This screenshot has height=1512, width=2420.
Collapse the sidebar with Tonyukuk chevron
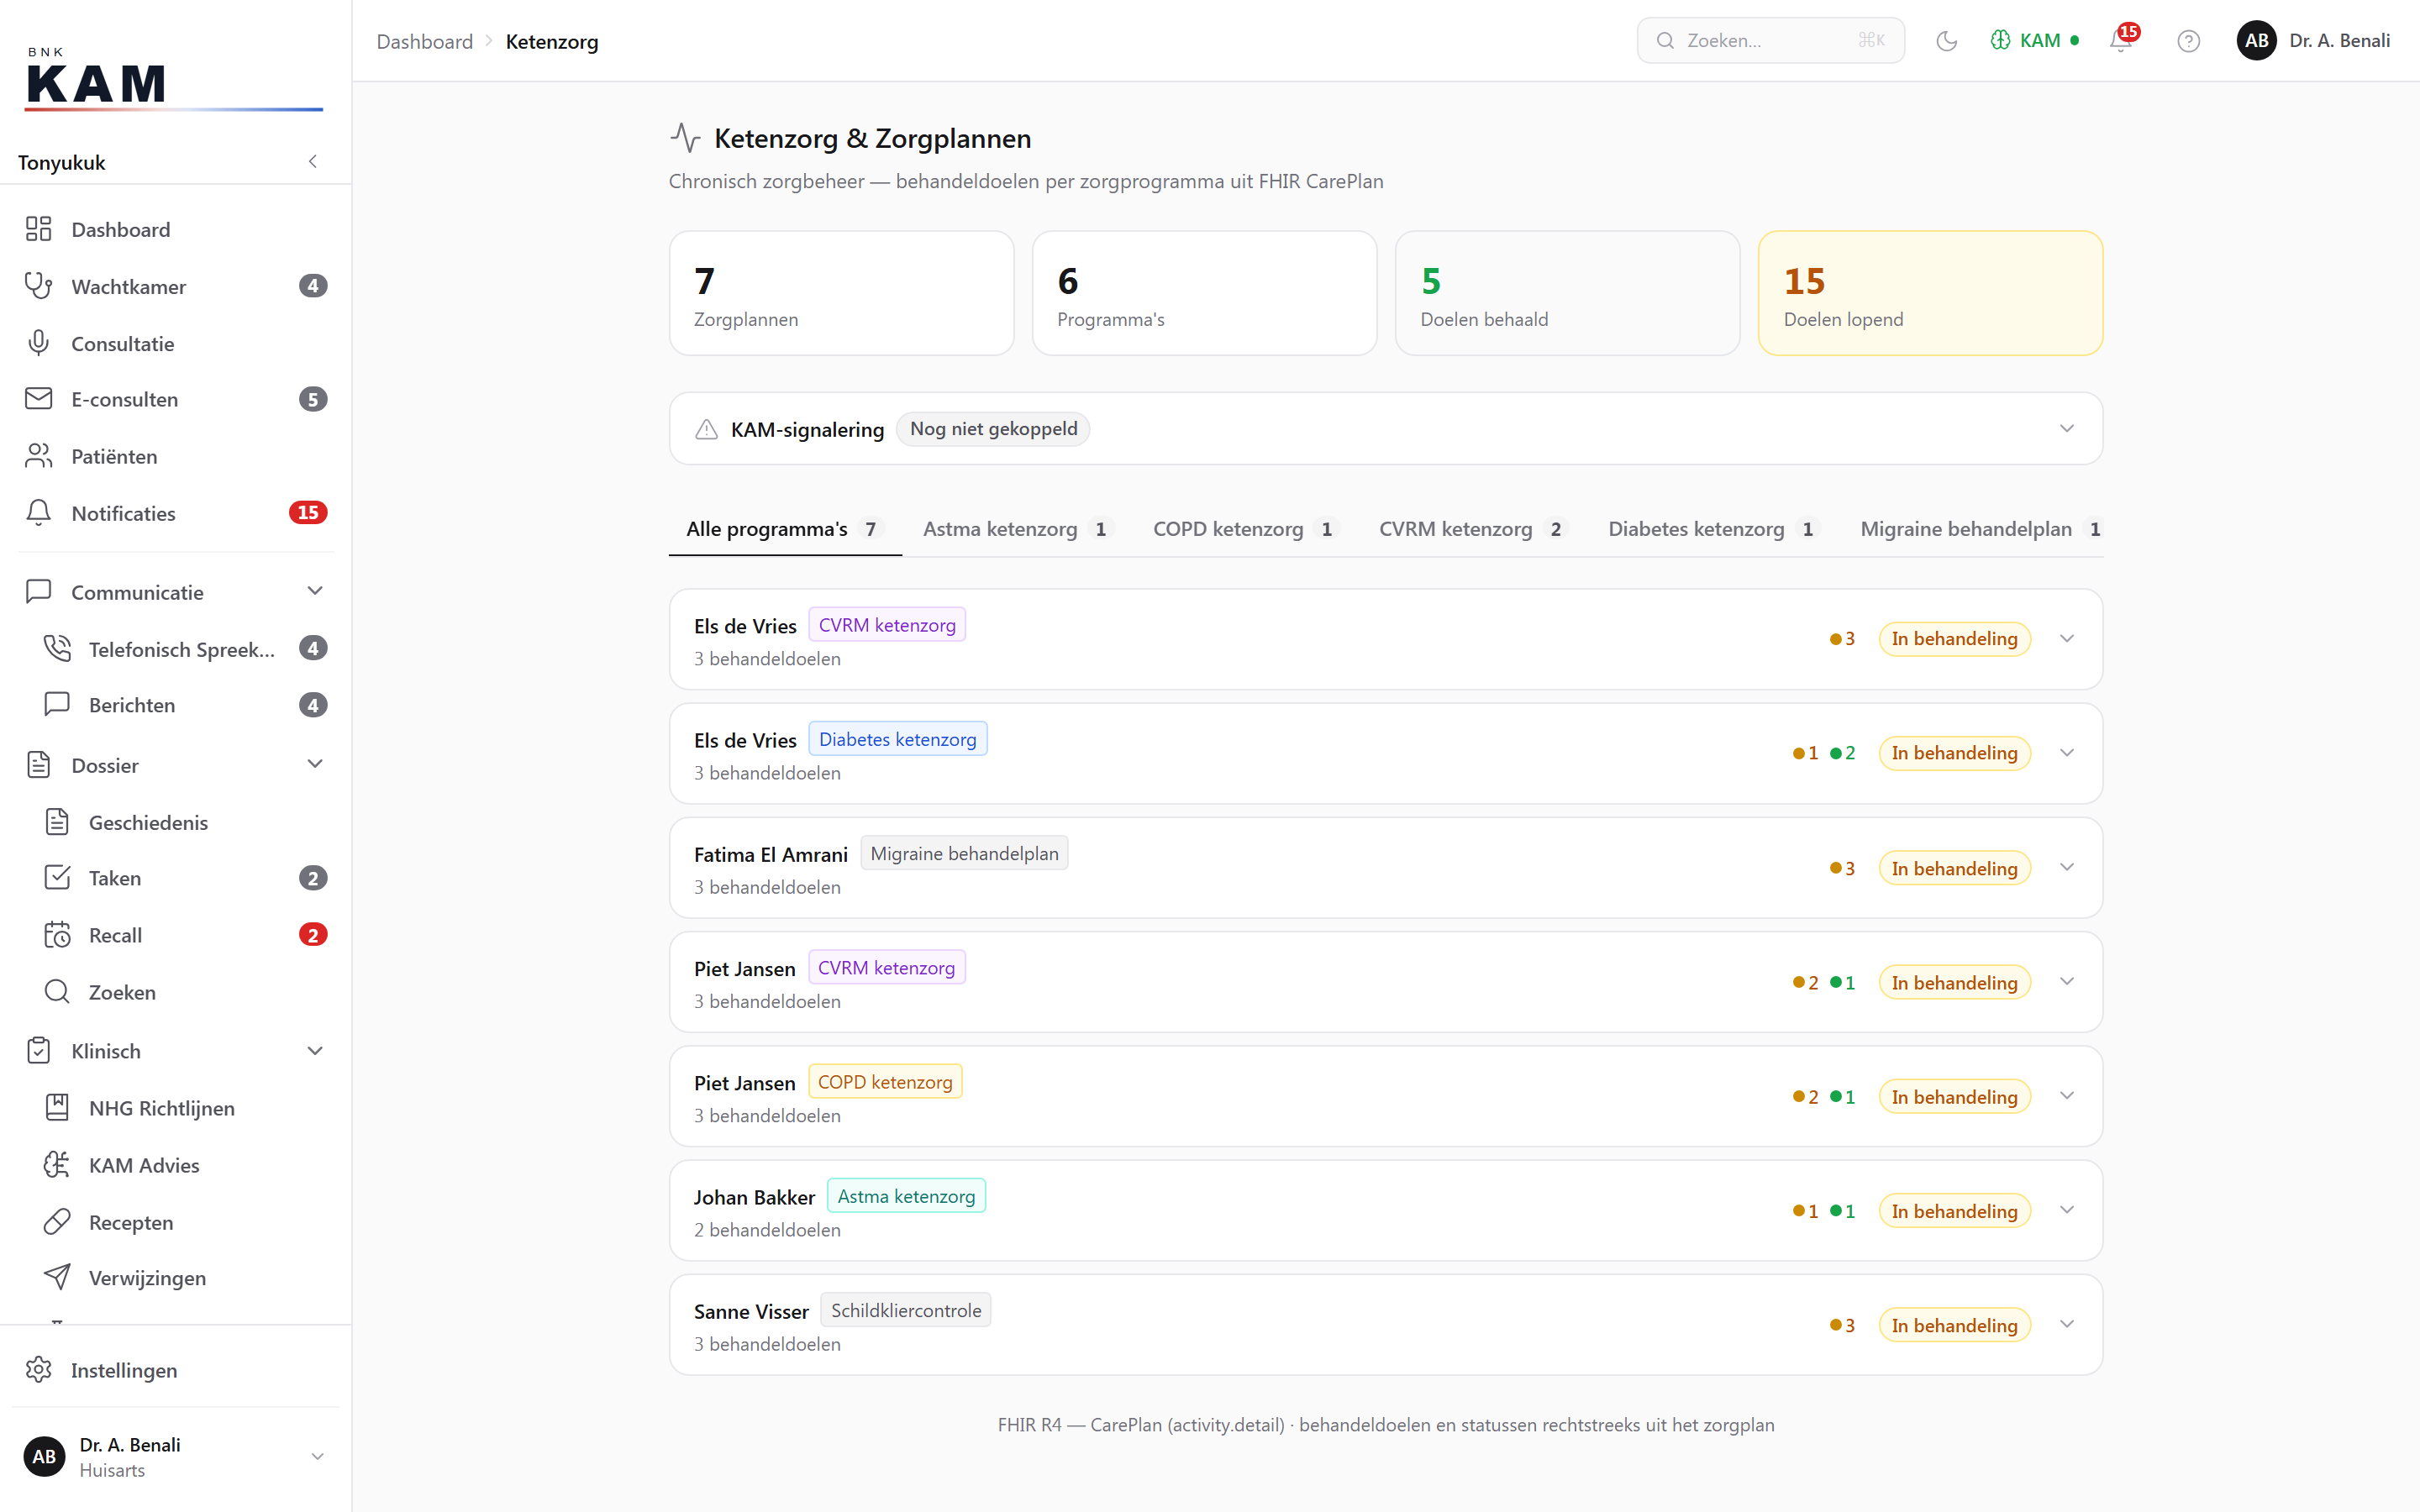(x=313, y=162)
